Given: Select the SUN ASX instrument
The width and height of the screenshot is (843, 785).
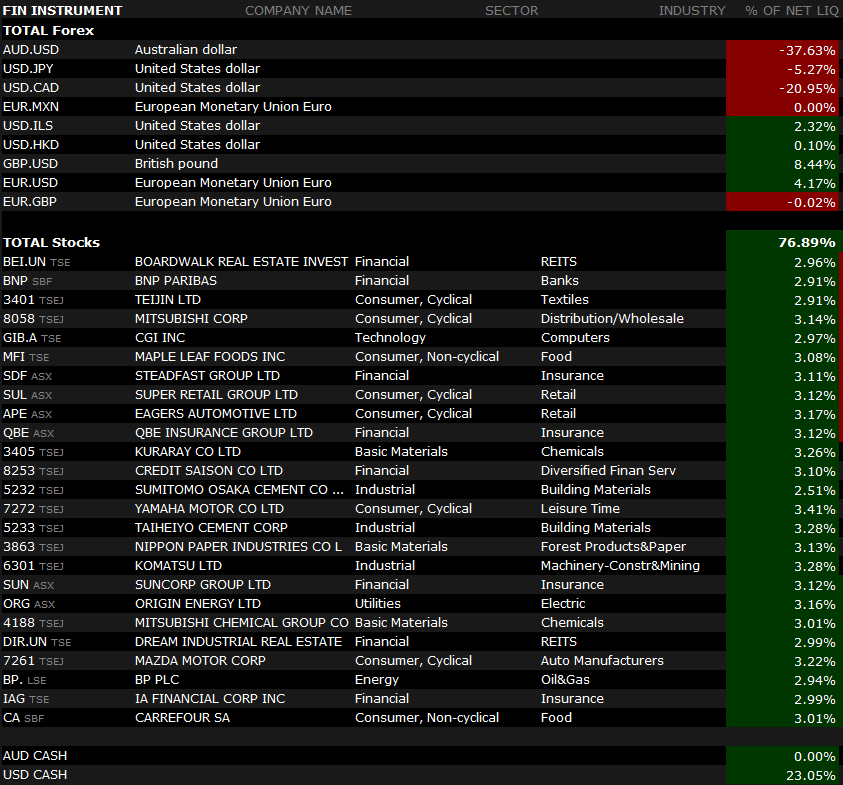Looking at the screenshot, I should (28, 585).
